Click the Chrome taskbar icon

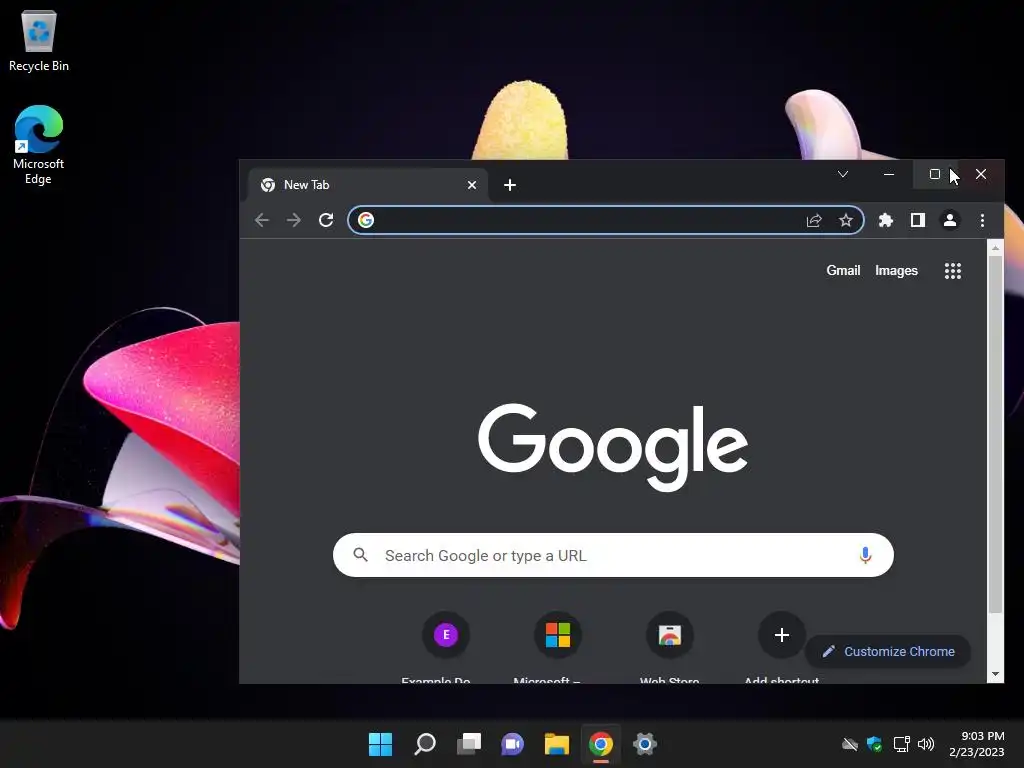(x=601, y=743)
